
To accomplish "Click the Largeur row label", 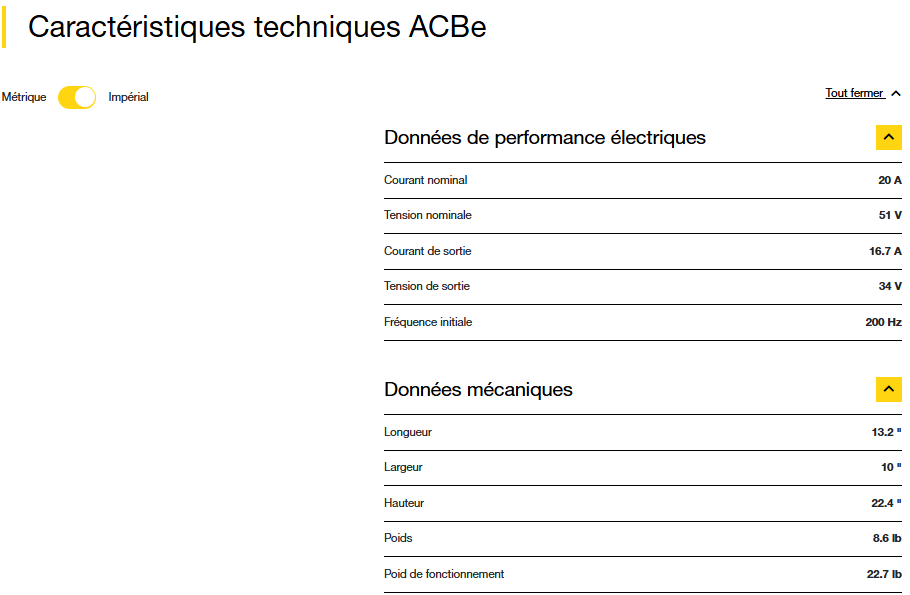I will (x=403, y=467).
